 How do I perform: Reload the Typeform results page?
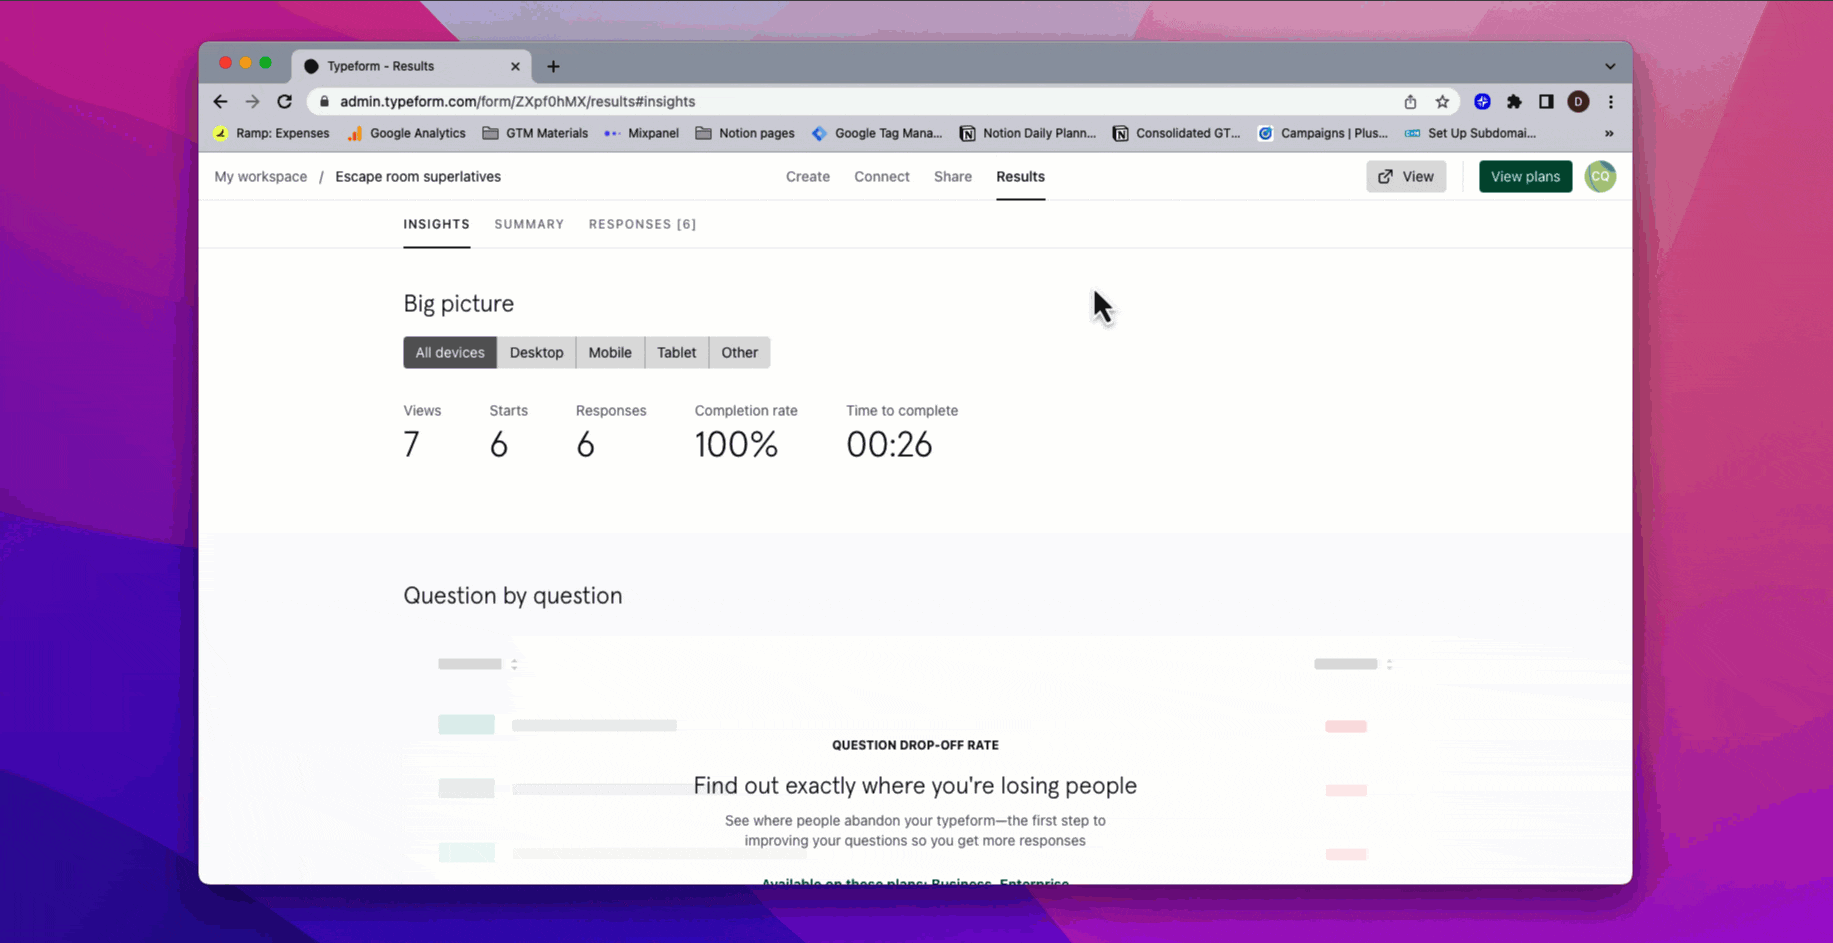(x=284, y=101)
